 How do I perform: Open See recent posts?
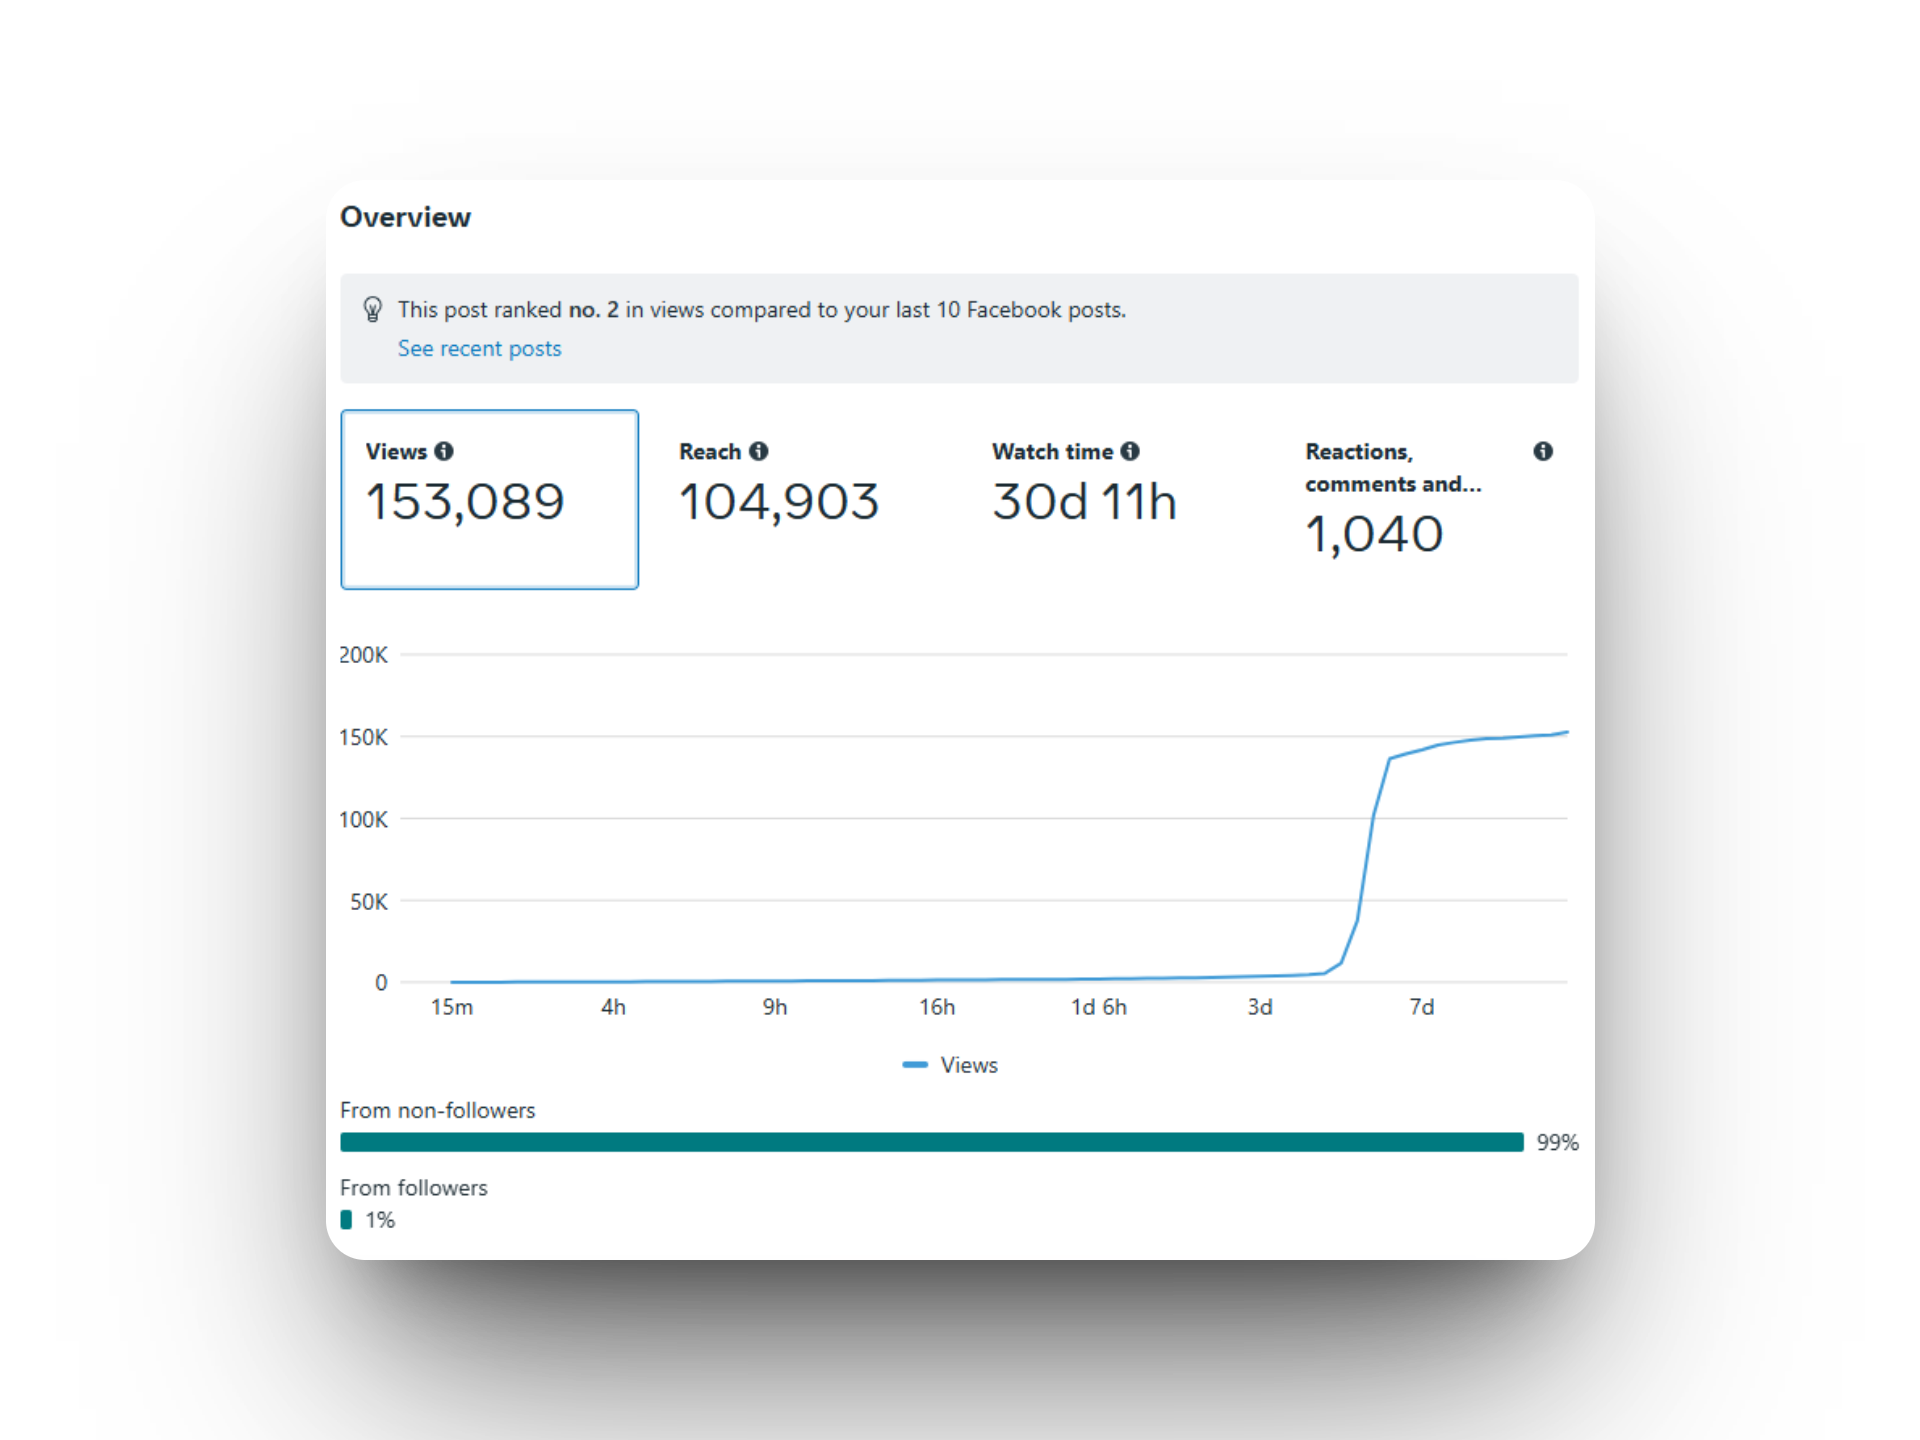pos(479,348)
